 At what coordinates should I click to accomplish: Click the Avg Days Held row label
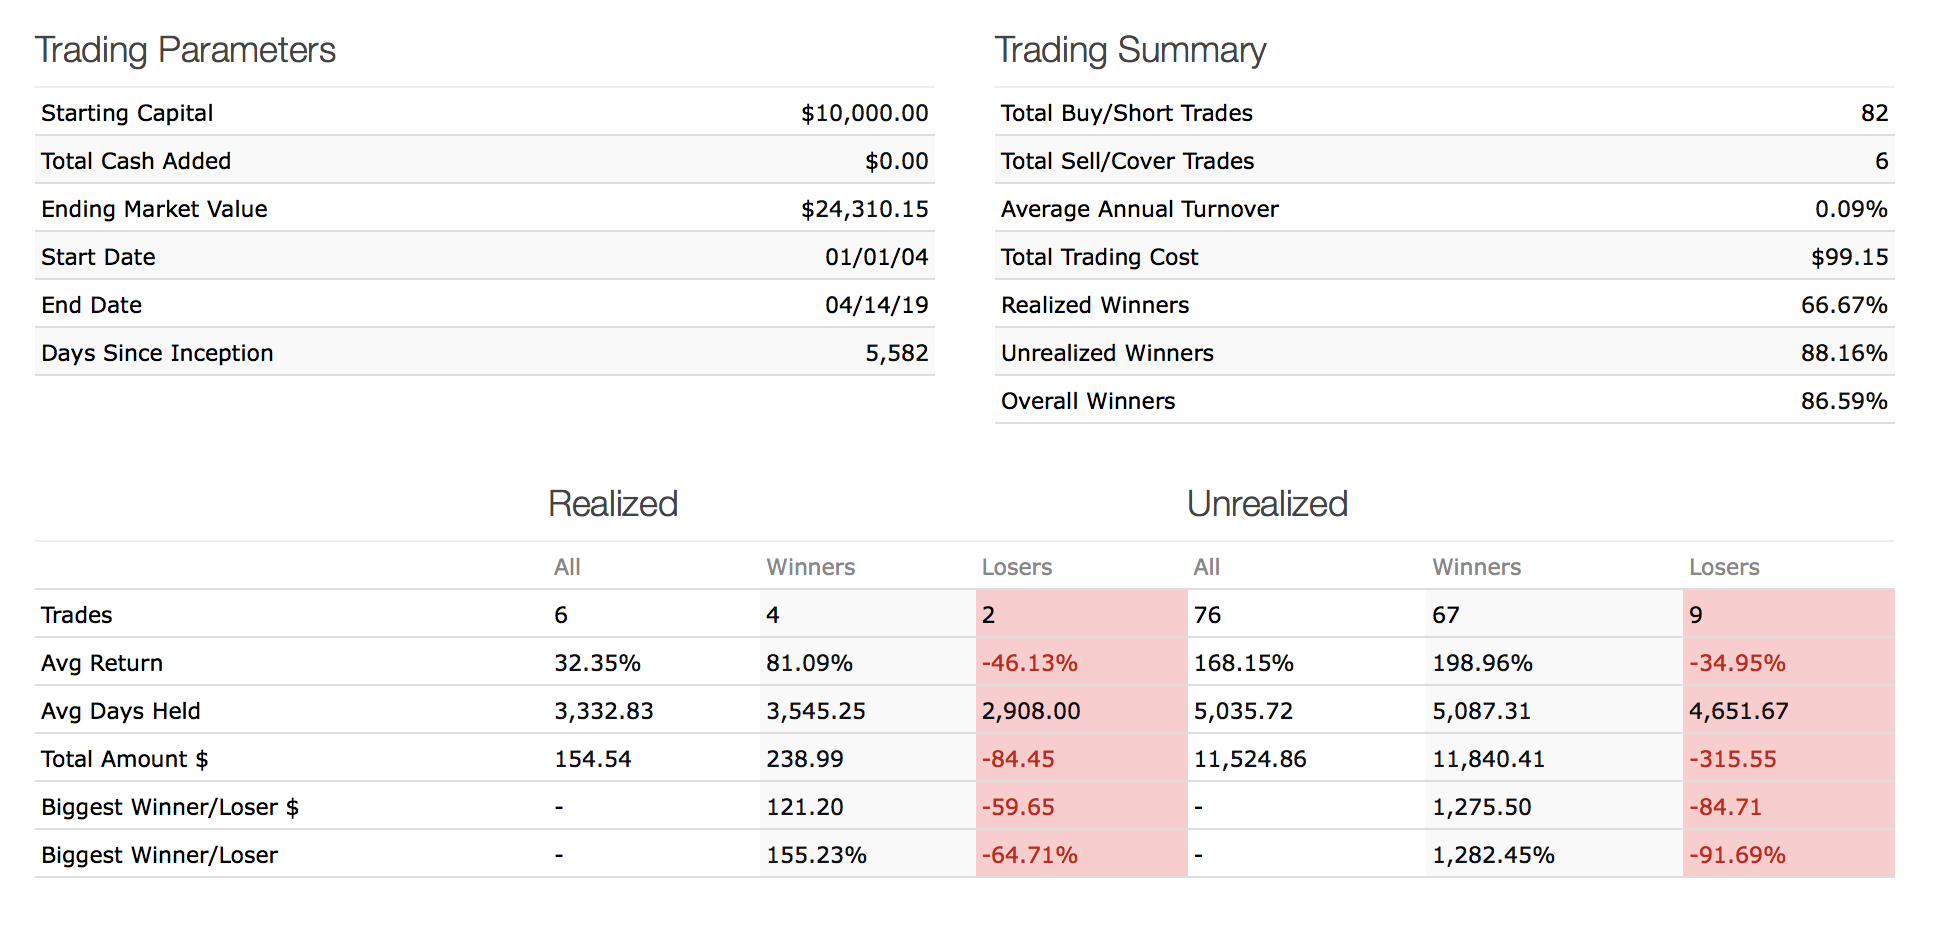coord(120,711)
